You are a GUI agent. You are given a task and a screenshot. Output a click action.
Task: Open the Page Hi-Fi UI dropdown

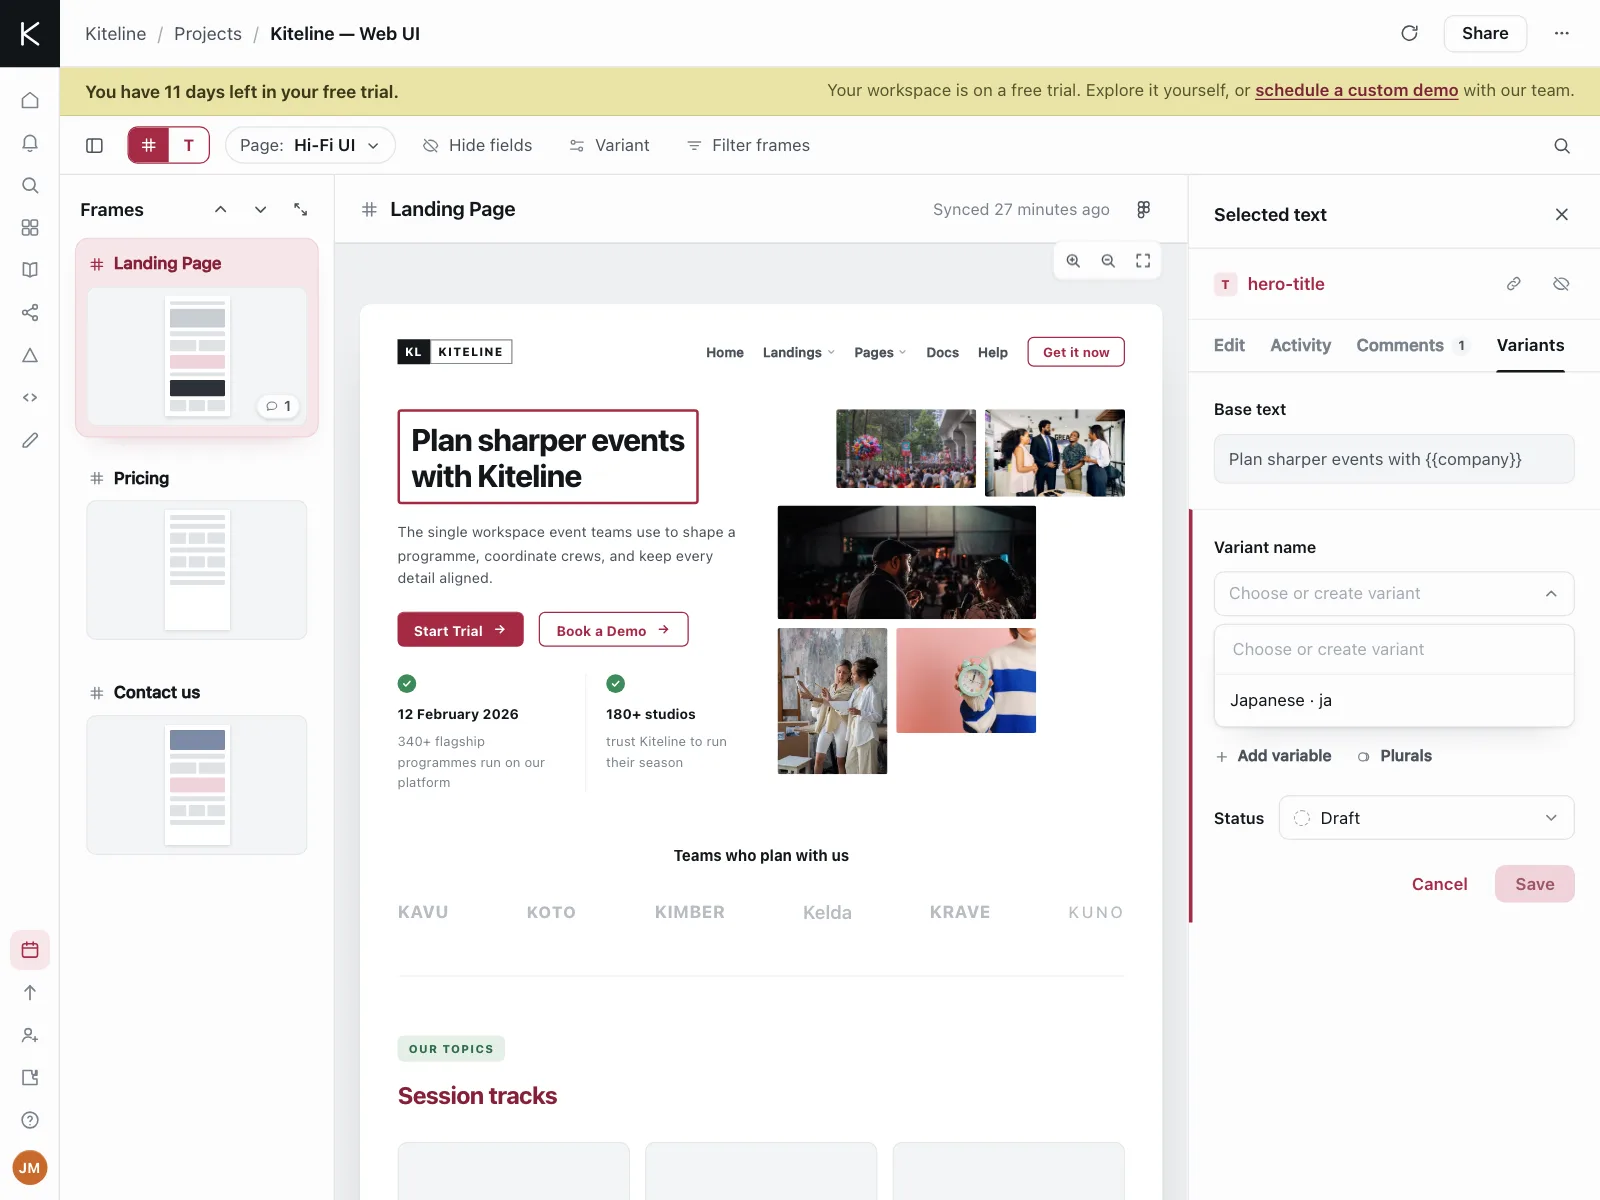click(310, 145)
